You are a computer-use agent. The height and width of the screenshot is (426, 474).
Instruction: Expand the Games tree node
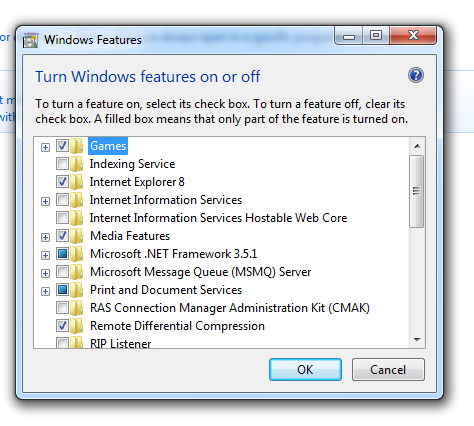click(45, 147)
